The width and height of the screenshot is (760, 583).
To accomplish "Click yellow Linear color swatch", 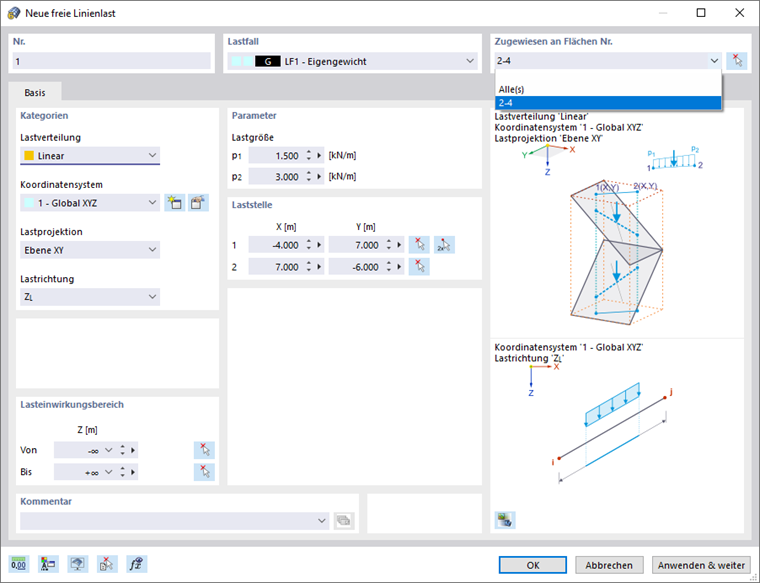I will pyautogui.click(x=29, y=156).
